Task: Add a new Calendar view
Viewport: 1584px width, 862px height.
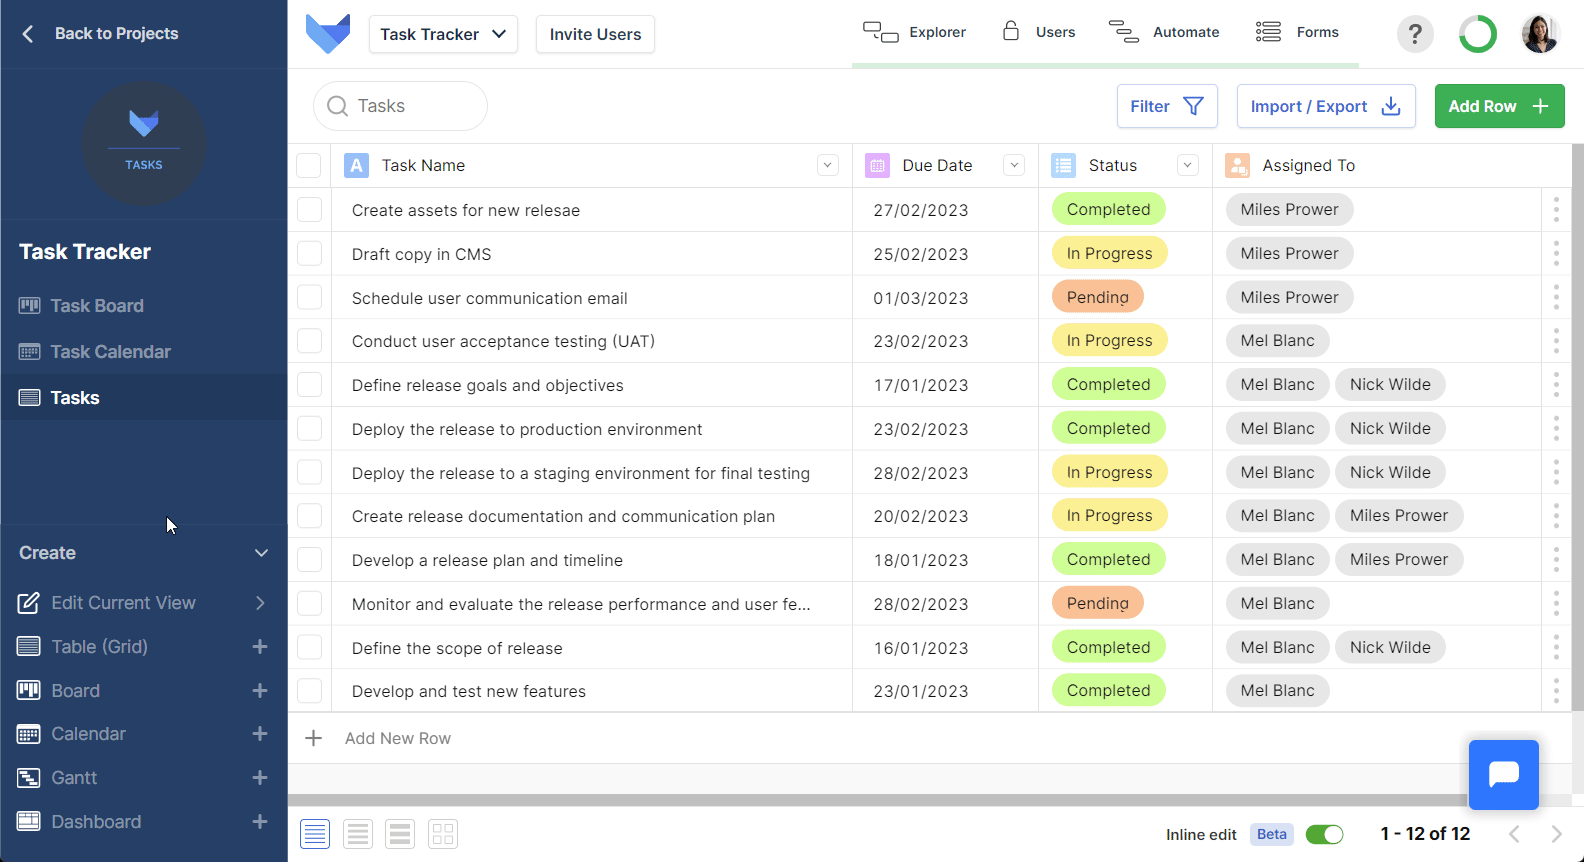Action: click(x=260, y=734)
